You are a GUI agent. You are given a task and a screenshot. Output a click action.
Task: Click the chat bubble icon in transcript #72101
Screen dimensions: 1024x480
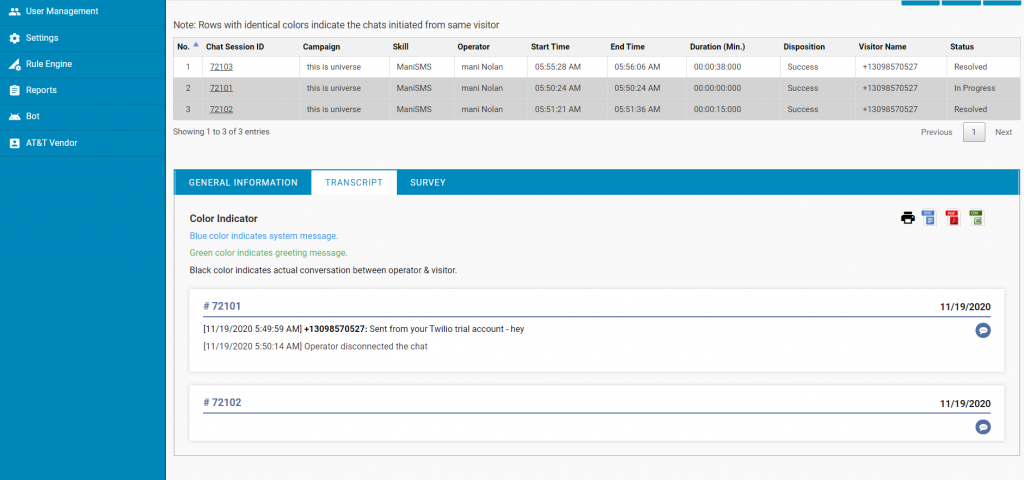pyautogui.click(x=983, y=330)
